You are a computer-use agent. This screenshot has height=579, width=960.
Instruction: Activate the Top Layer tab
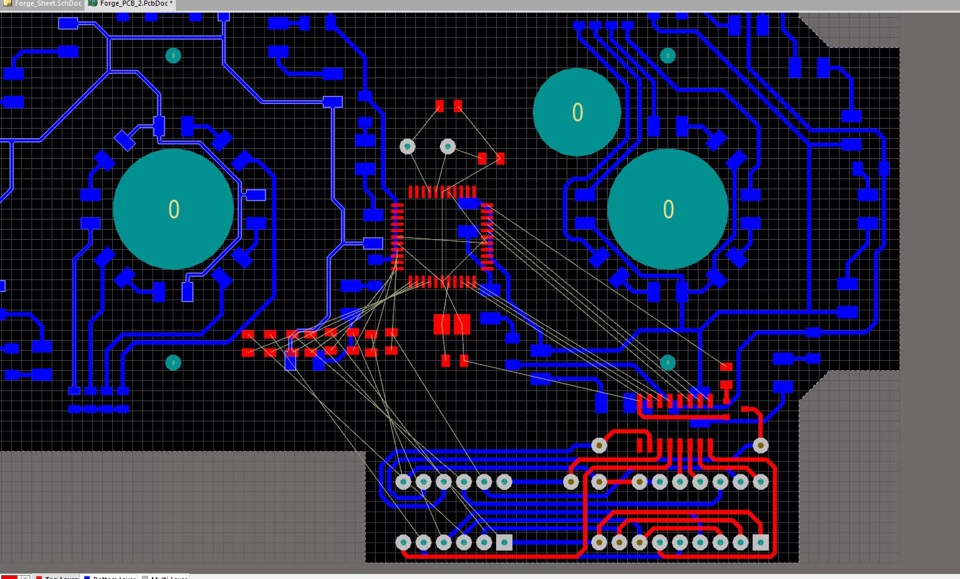56,577
